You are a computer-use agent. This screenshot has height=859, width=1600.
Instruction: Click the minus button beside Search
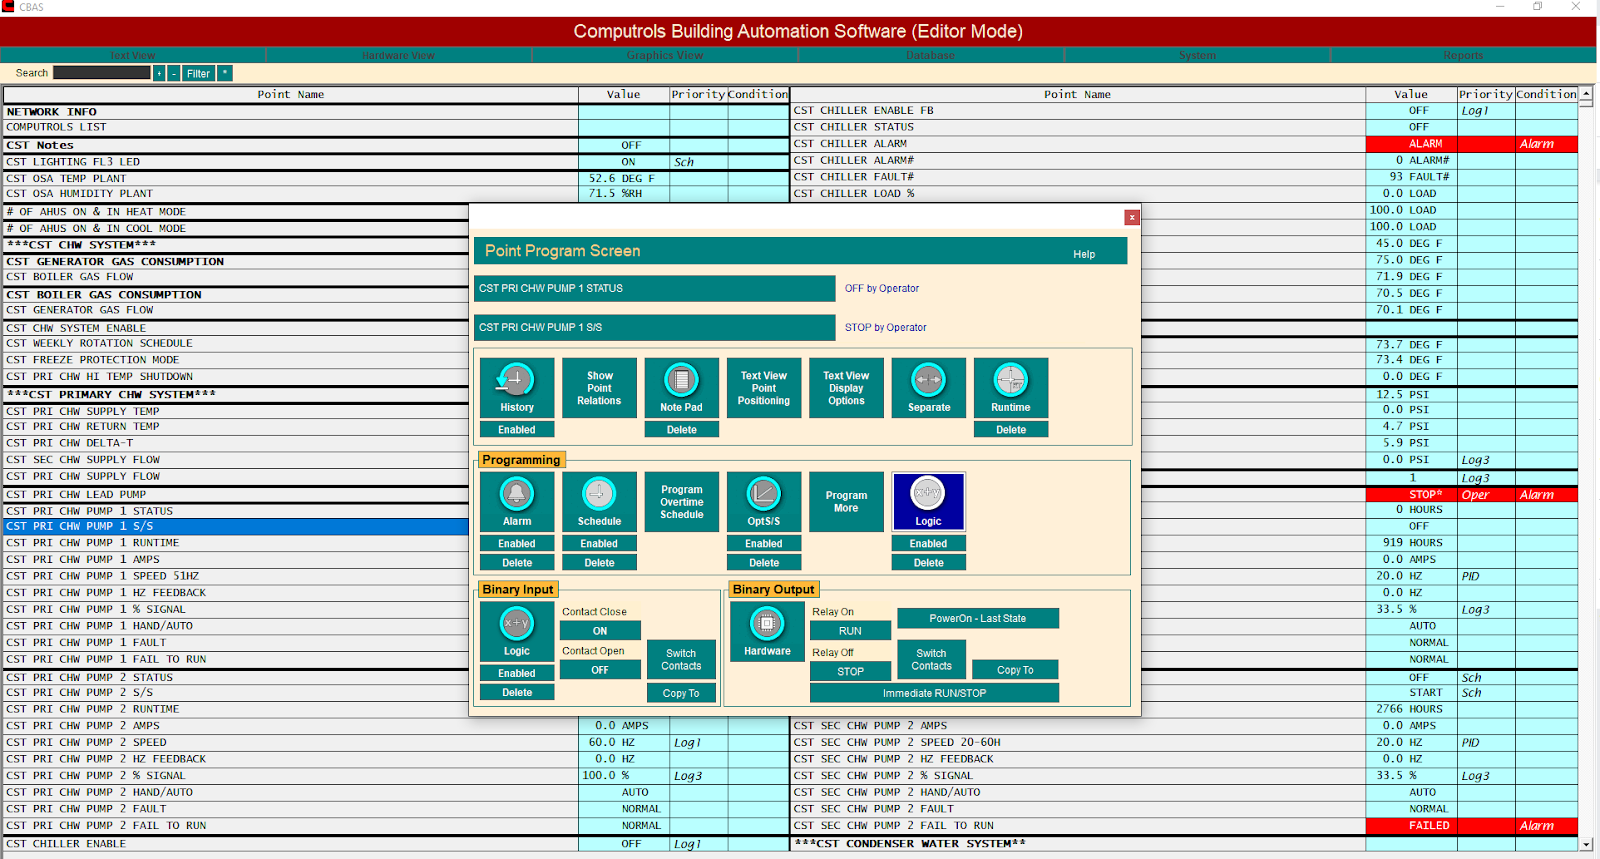pyautogui.click(x=174, y=73)
